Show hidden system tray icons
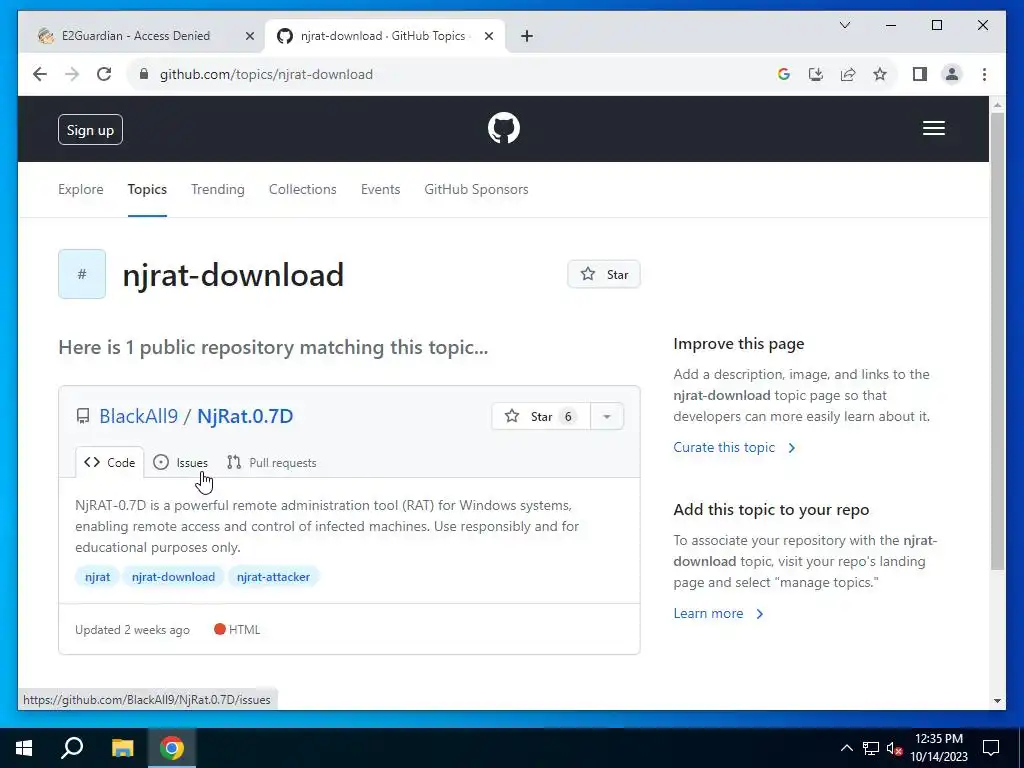The height and width of the screenshot is (768, 1024). tap(846, 748)
